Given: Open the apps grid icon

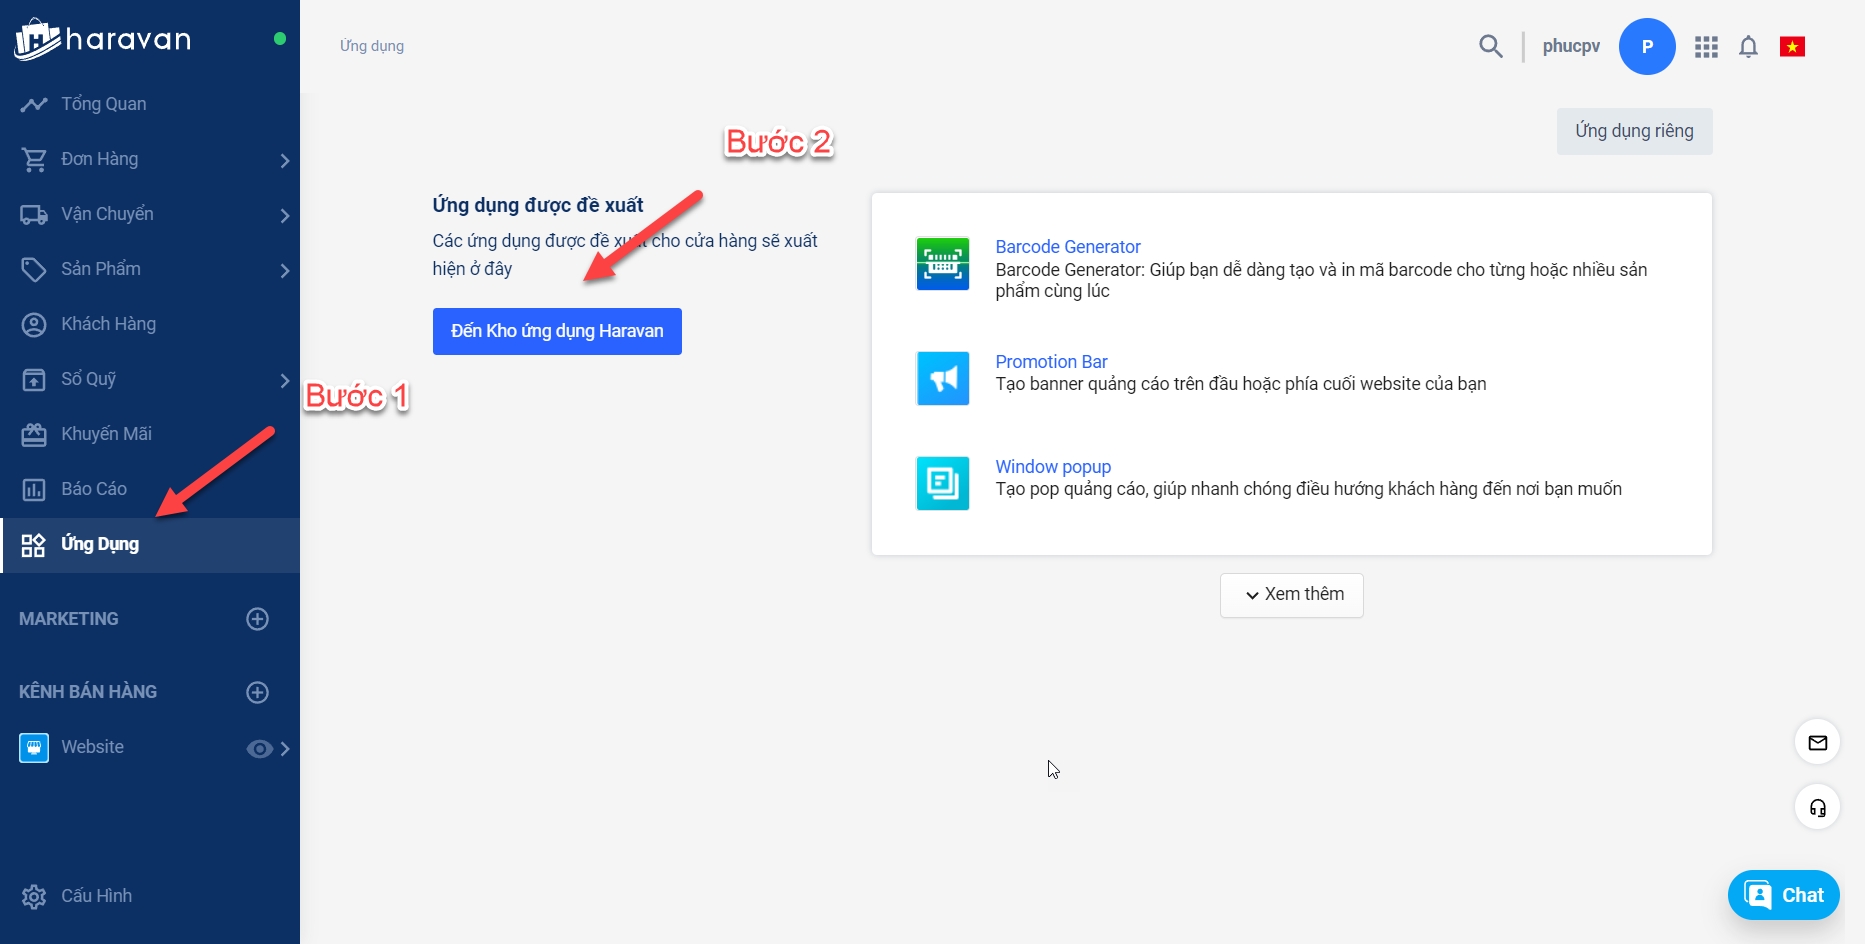Looking at the screenshot, I should point(1706,47).
